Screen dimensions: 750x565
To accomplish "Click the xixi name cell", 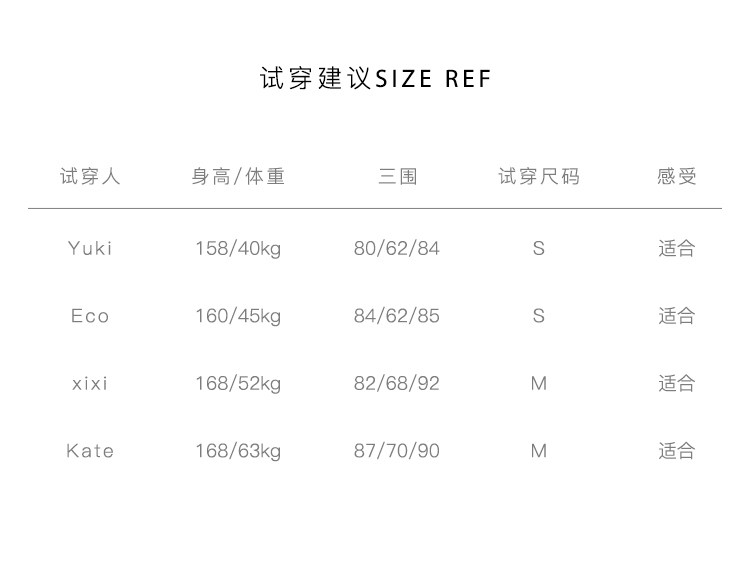I will point(90,383).
